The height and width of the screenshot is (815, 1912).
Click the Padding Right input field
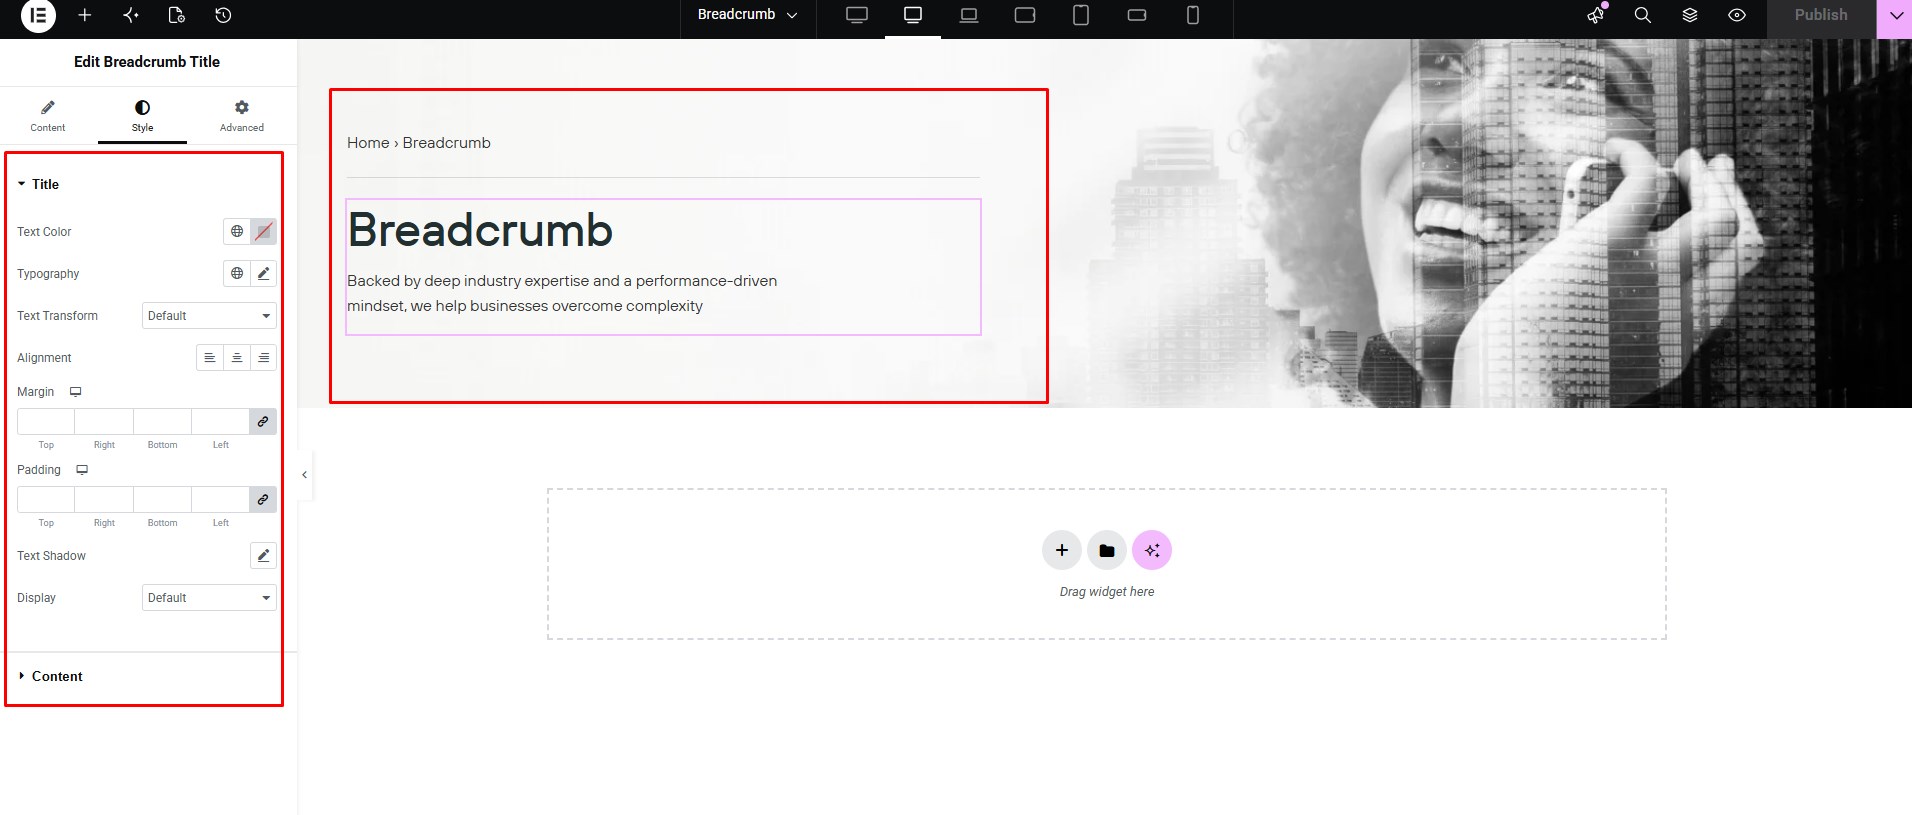(x=104, y=499)
